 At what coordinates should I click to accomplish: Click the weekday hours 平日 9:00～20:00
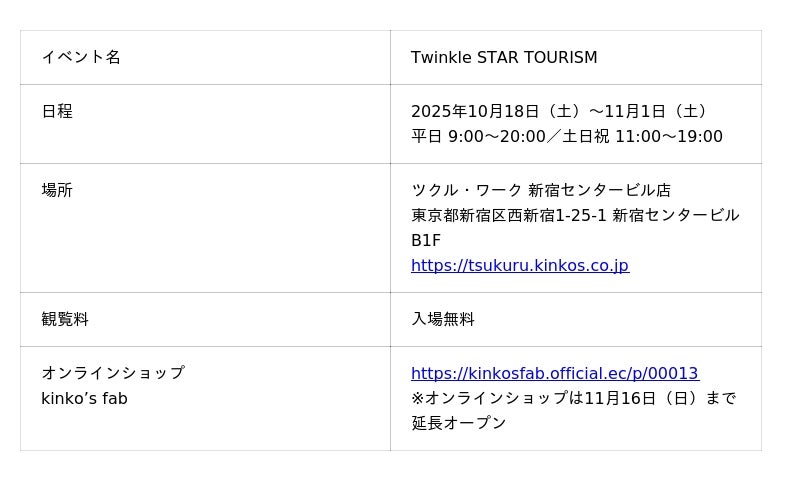[478, 137]
